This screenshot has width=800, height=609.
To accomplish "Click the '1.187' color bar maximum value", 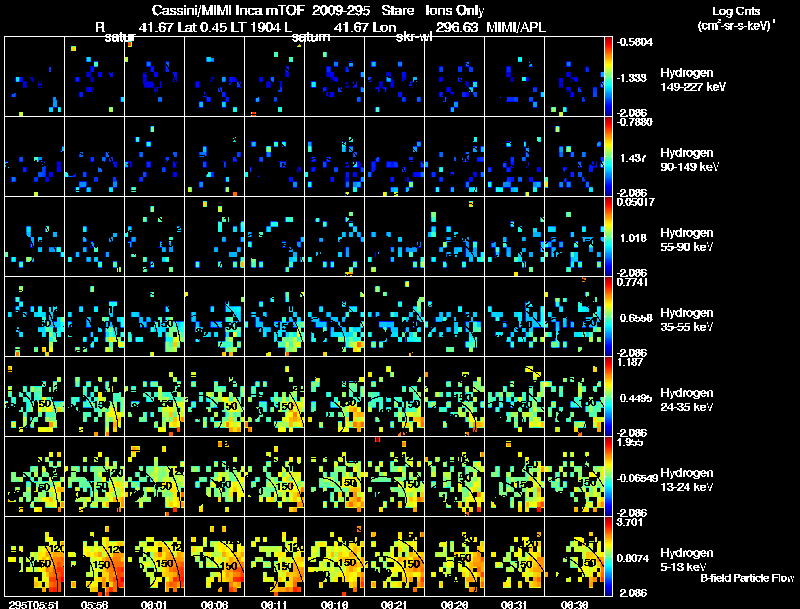I will click(630, 362).
